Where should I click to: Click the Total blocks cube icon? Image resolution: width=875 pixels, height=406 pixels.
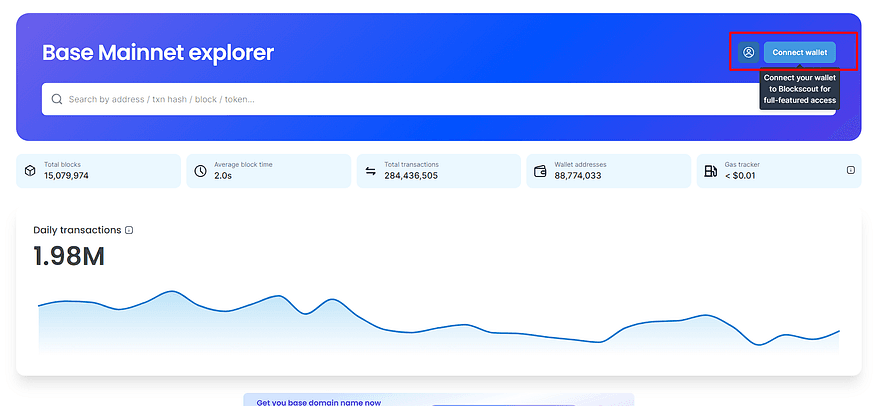30,171
